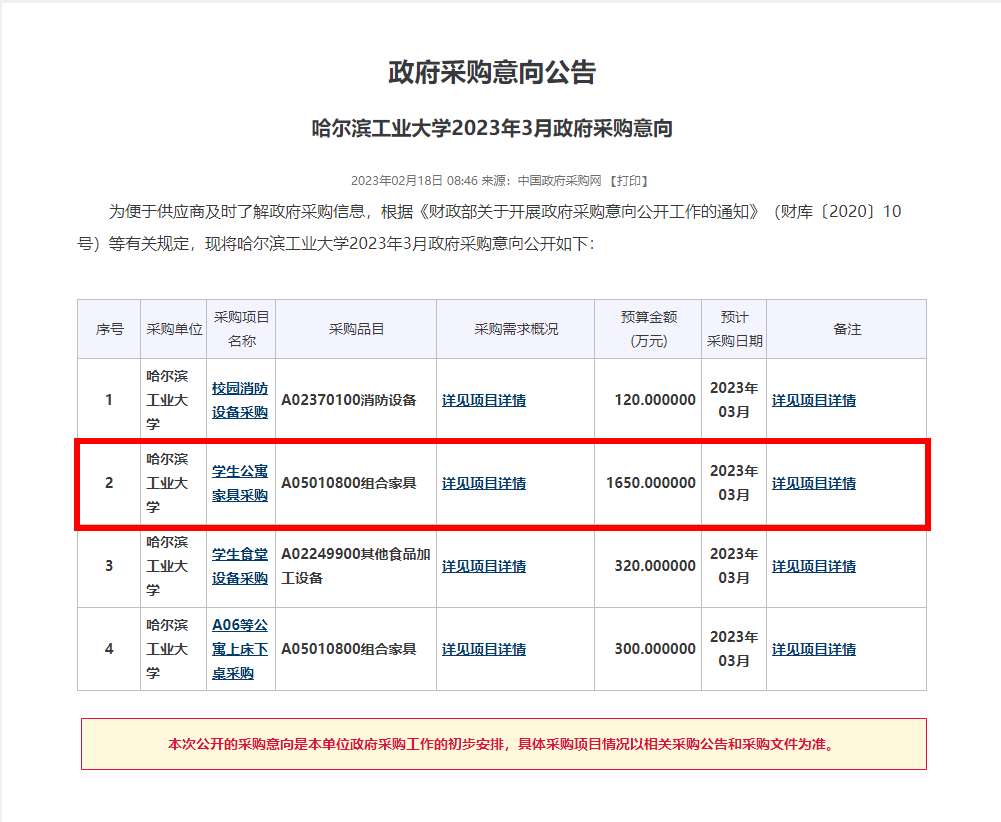
Task: Open 采购需求概况 详见项目详情 link for A06等公寓上床下桌采购
Action: coord(484,649)
